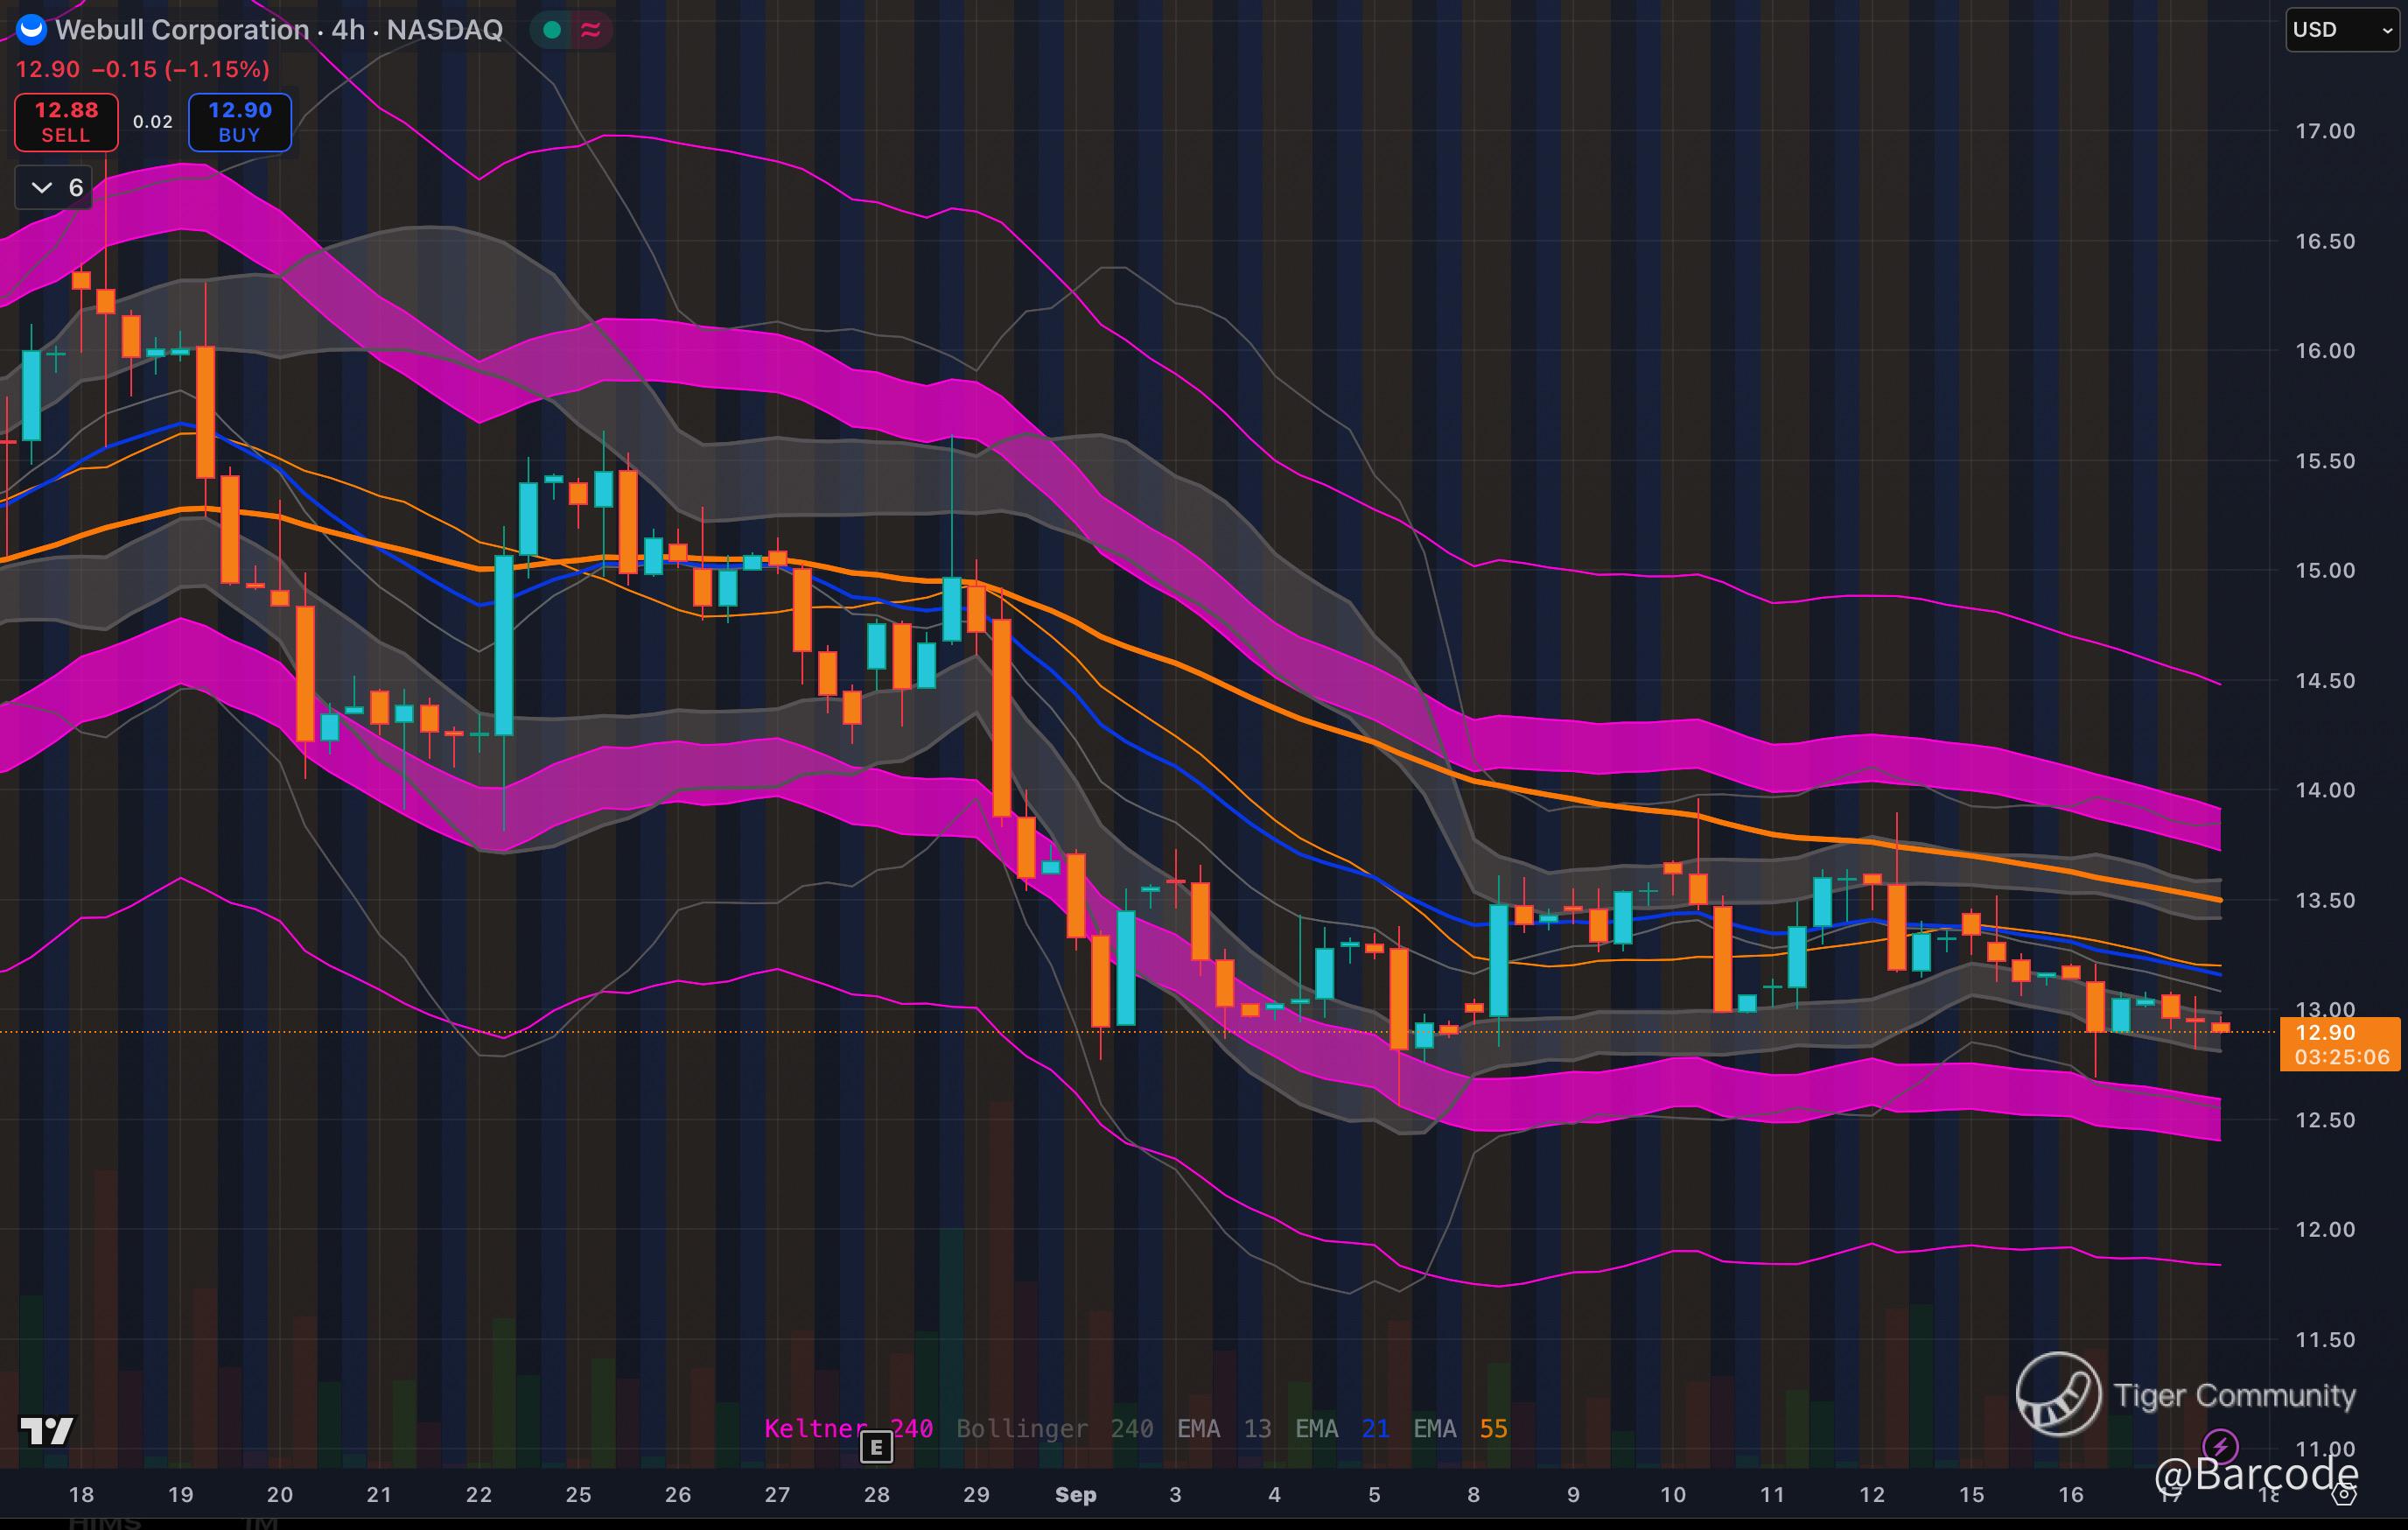The image size is (2408, 1530).
Task: Click the Webull Corporation logo icon
Action: (32, 29)
